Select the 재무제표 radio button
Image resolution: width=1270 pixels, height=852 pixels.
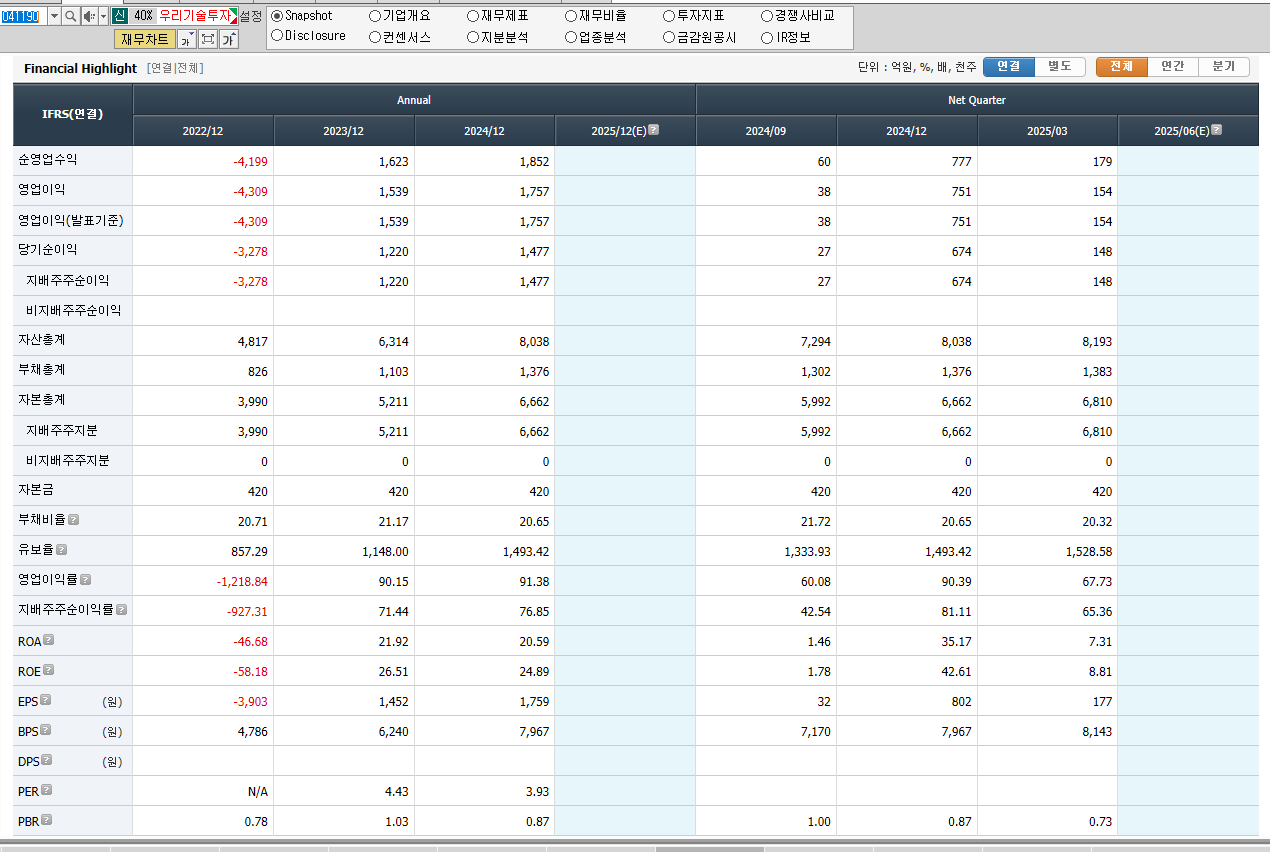(473, 16)
